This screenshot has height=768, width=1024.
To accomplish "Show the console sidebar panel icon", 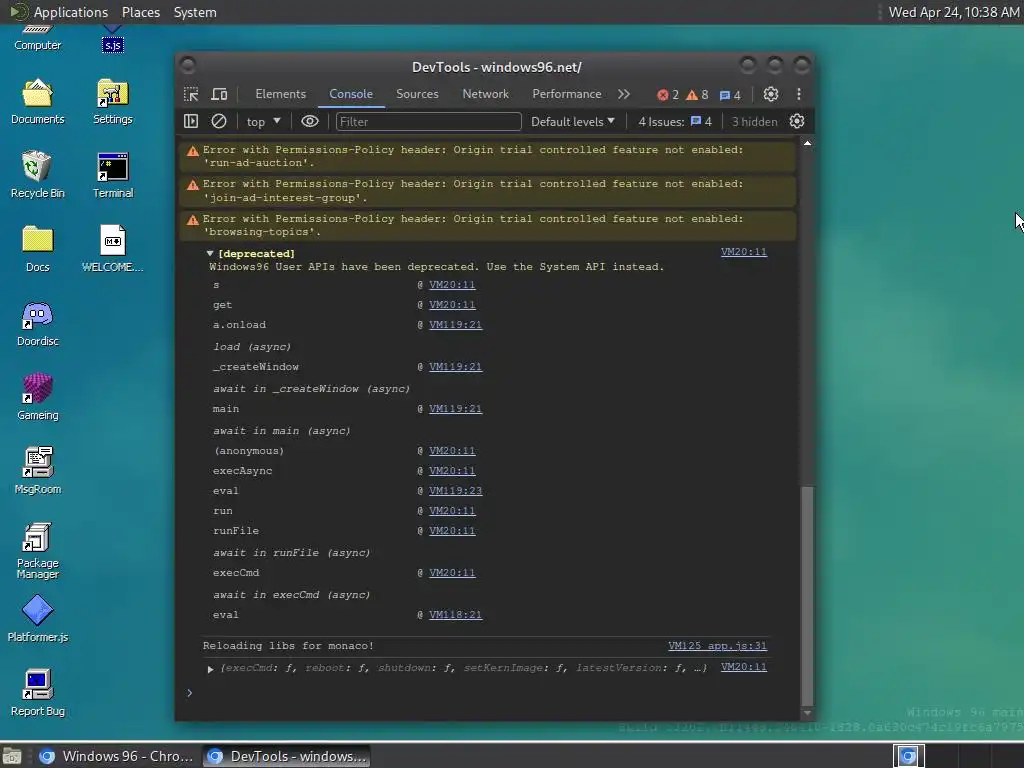I will (x=191, y=121).
